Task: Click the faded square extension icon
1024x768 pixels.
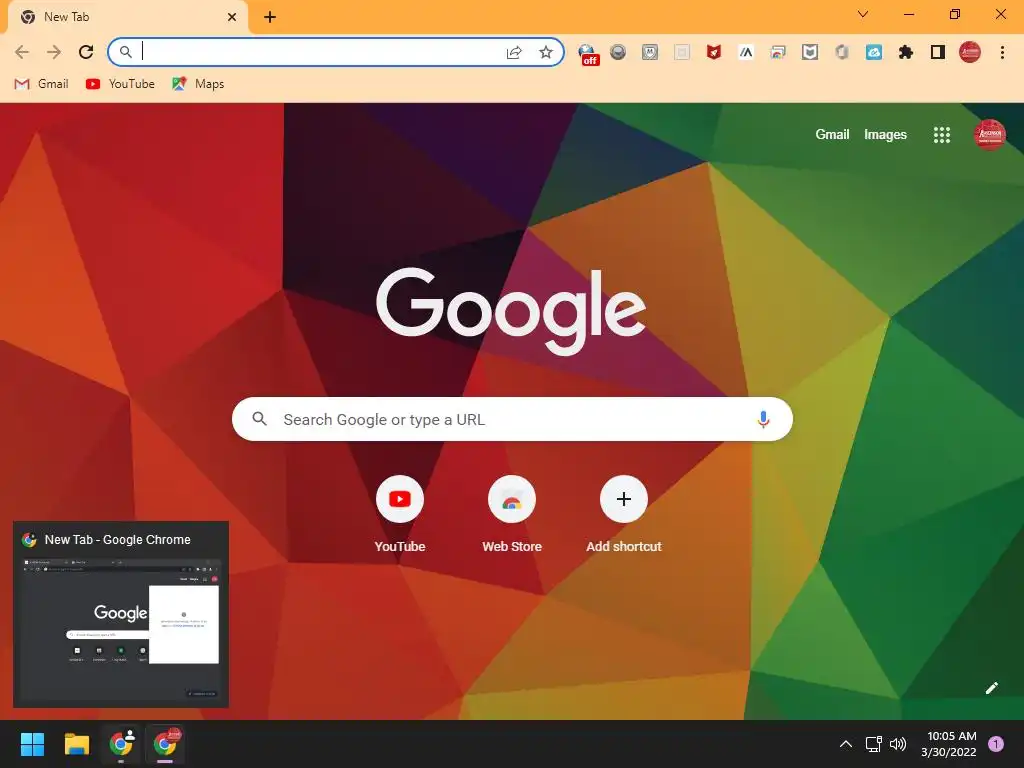Action: point(682,52)
